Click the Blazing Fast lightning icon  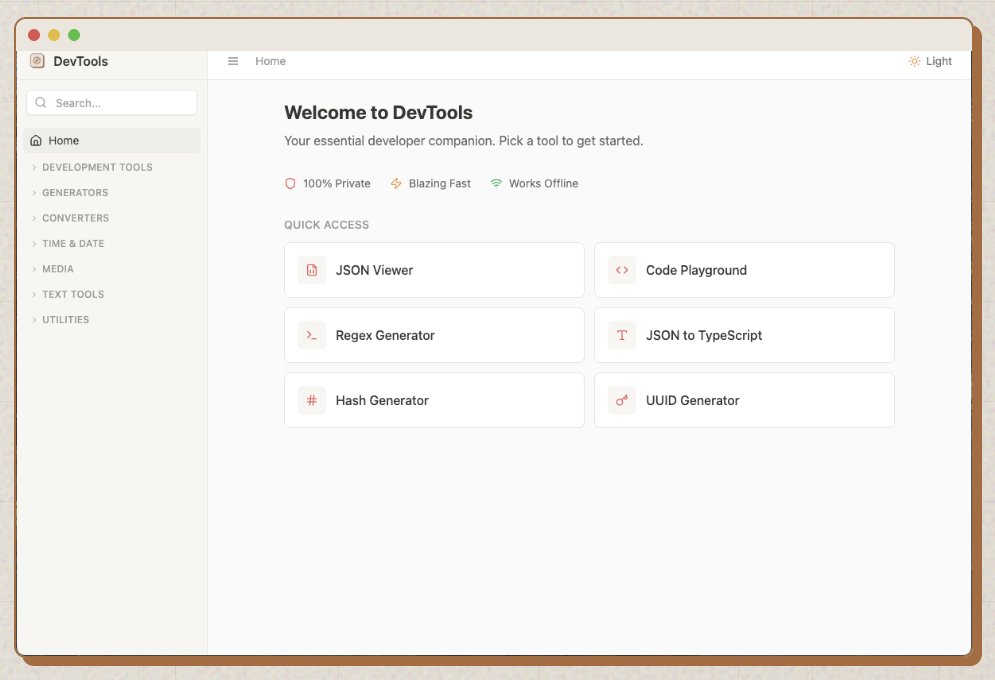coord(396,183)
